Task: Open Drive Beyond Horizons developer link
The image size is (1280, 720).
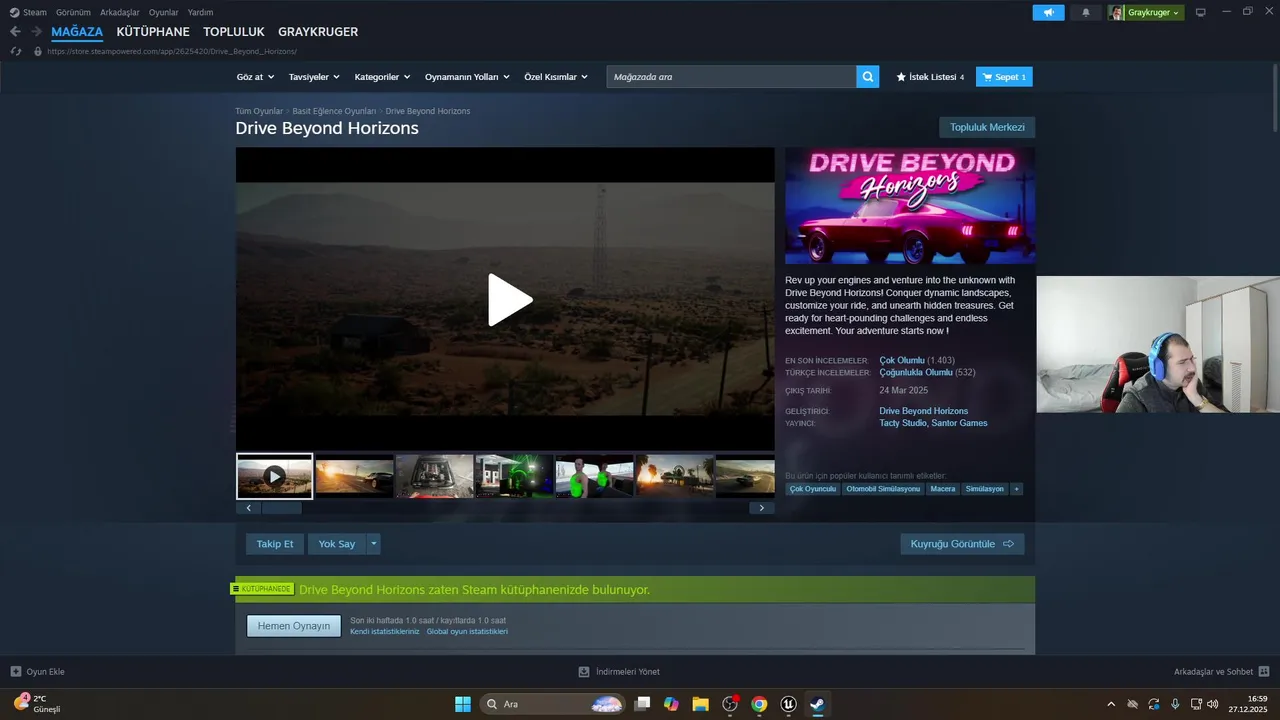Action: [x=924, y=411]
